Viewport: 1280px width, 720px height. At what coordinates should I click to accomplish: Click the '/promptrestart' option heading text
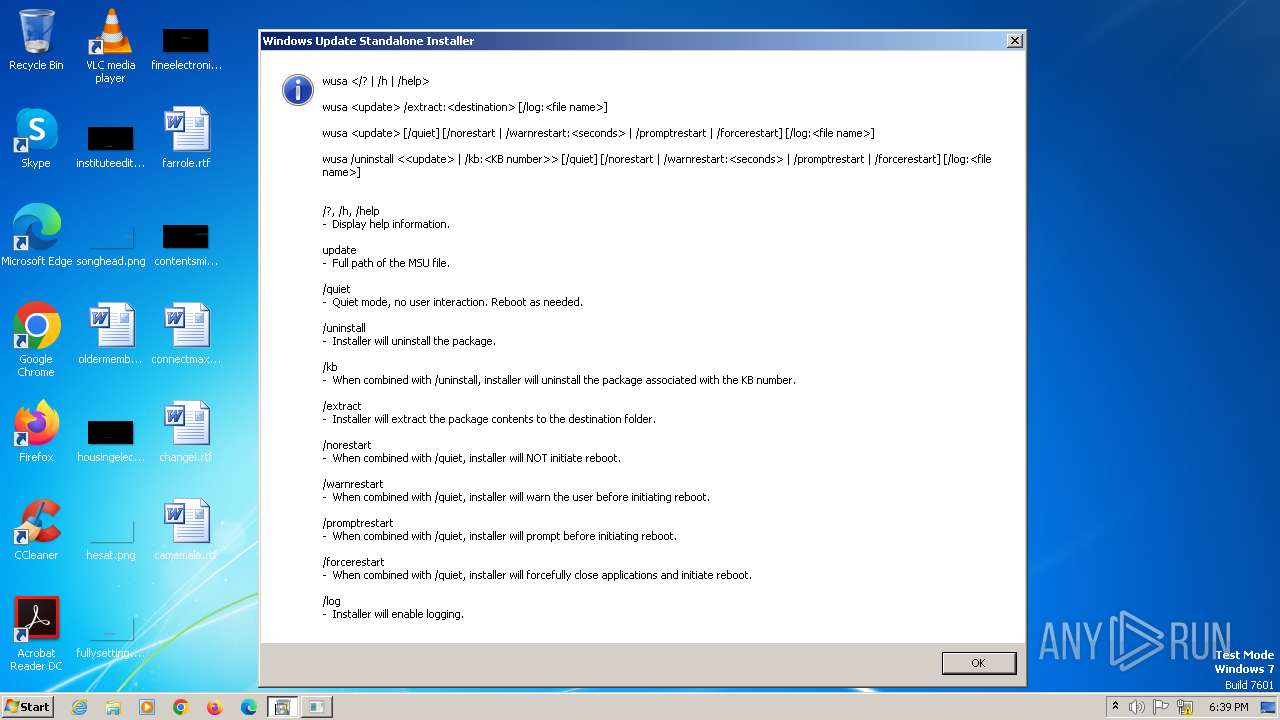click(358, 523)
